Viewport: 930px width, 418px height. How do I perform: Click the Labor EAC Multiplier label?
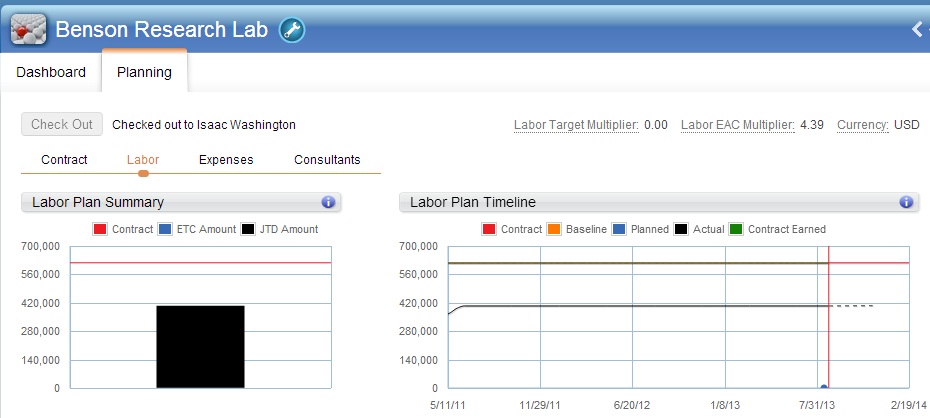click(738, 125)
